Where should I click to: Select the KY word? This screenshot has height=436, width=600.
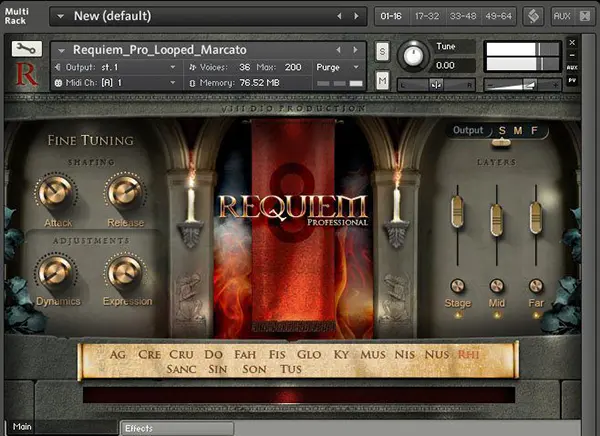click(x=341, y=355)
